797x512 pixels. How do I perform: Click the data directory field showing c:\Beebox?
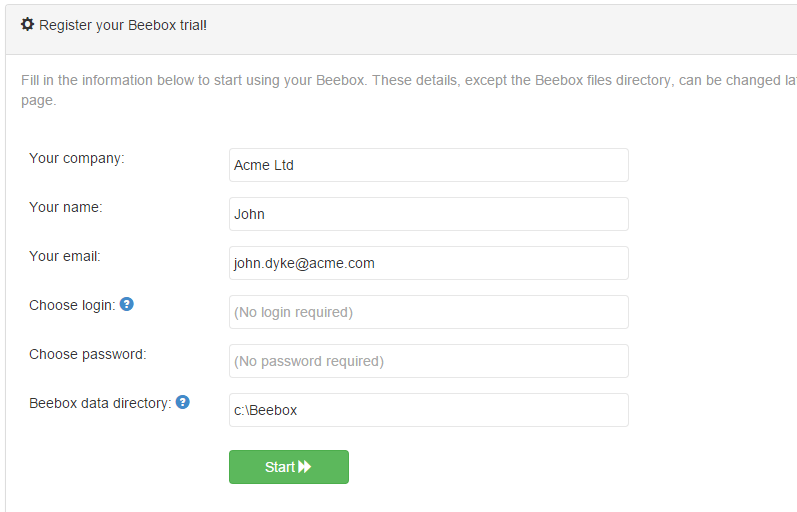pyautogui.click(x=428, y=410)
